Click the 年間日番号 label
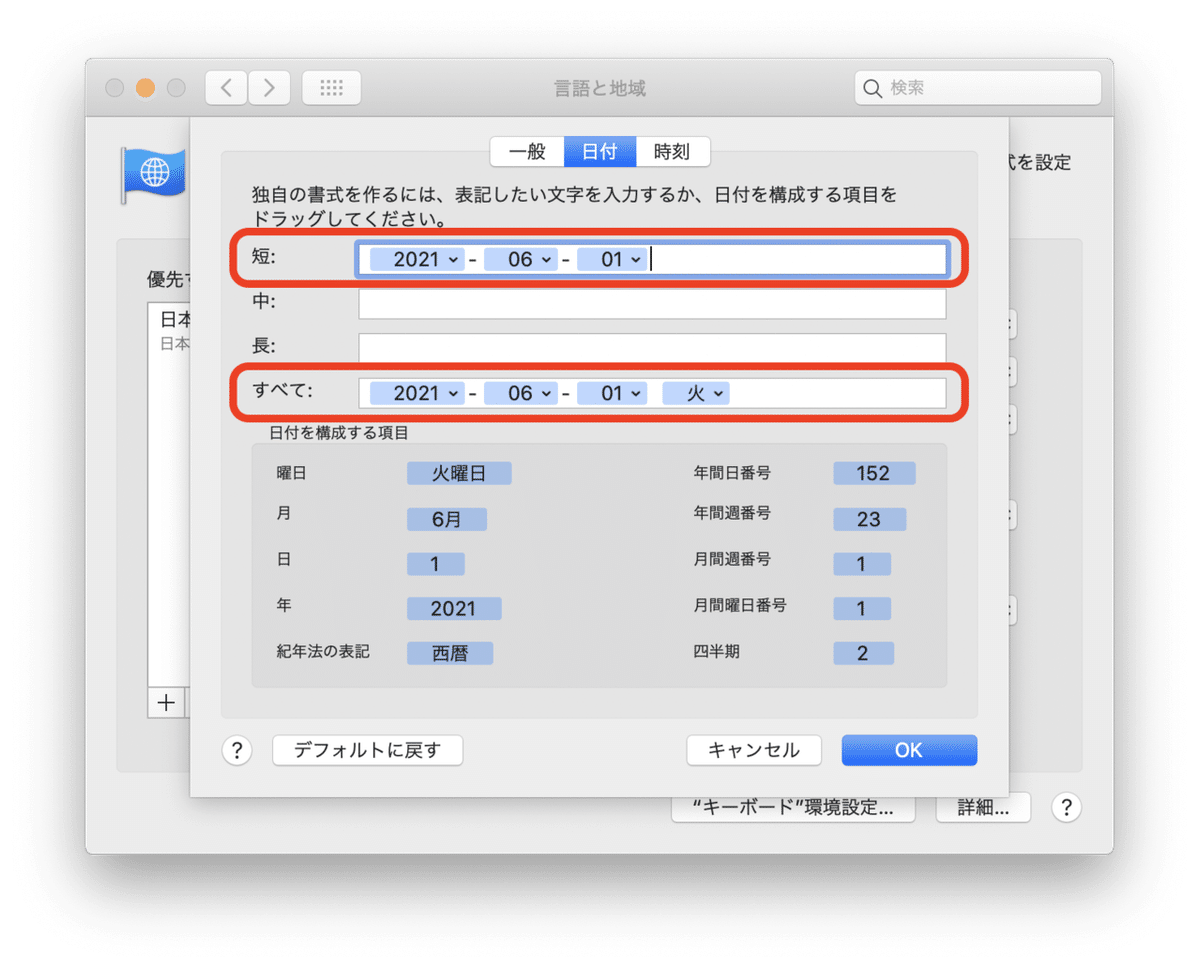 pos(732,472)
